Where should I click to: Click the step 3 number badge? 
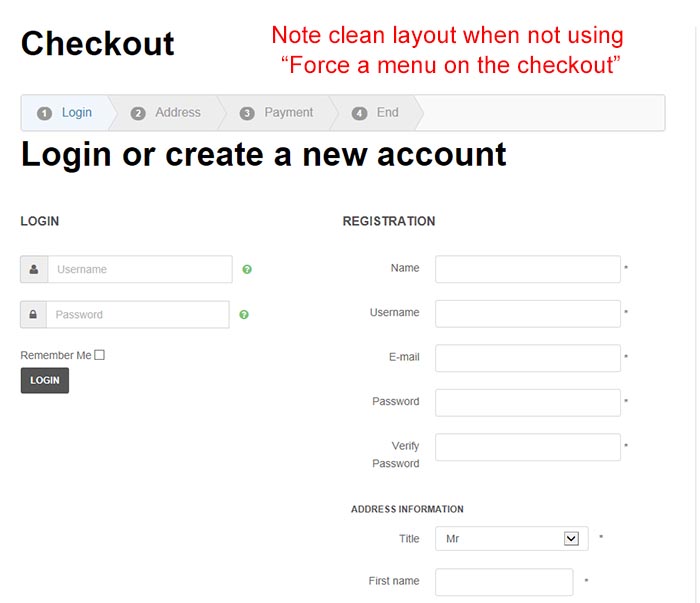tap(247, 113)
